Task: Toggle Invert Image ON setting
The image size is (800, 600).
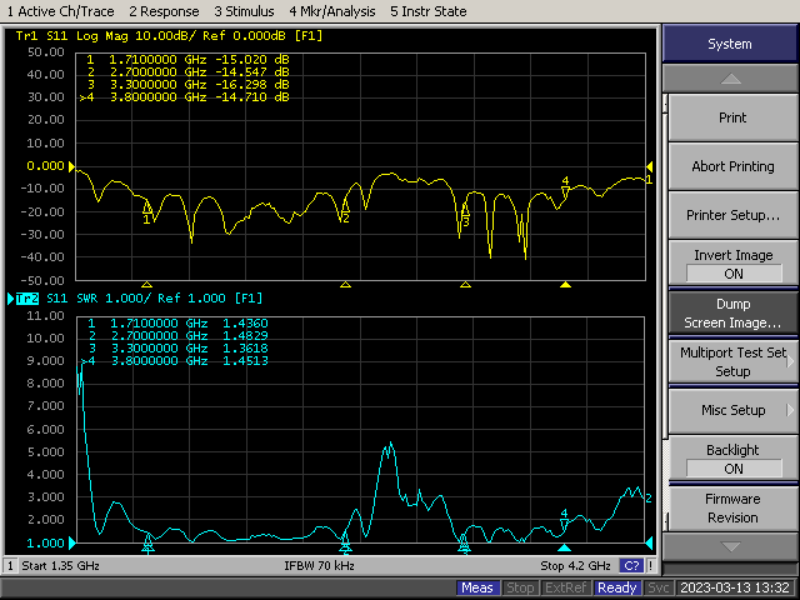Action: [x=733, y=264]
